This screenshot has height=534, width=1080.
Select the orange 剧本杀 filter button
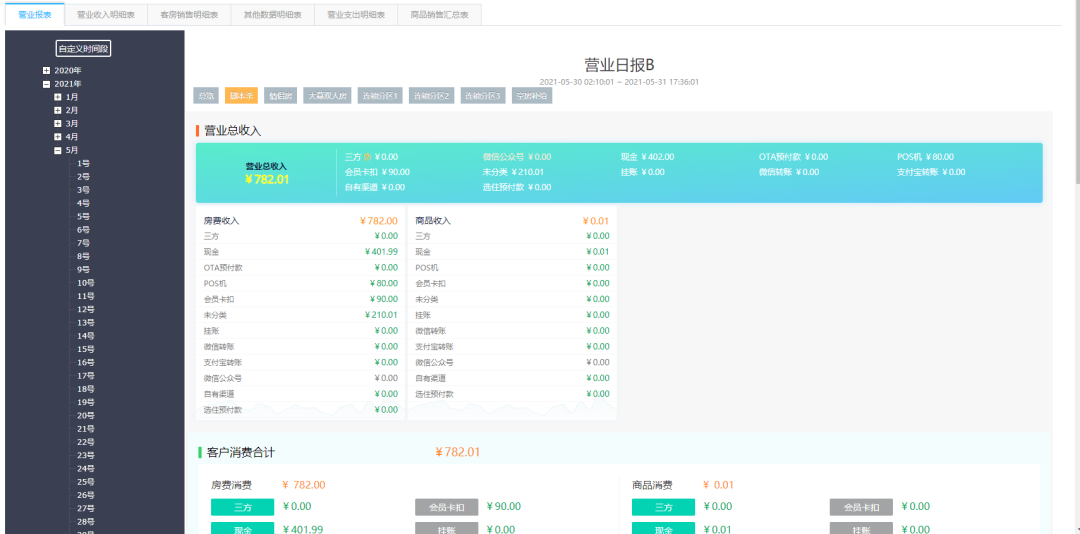click(241, 96)
